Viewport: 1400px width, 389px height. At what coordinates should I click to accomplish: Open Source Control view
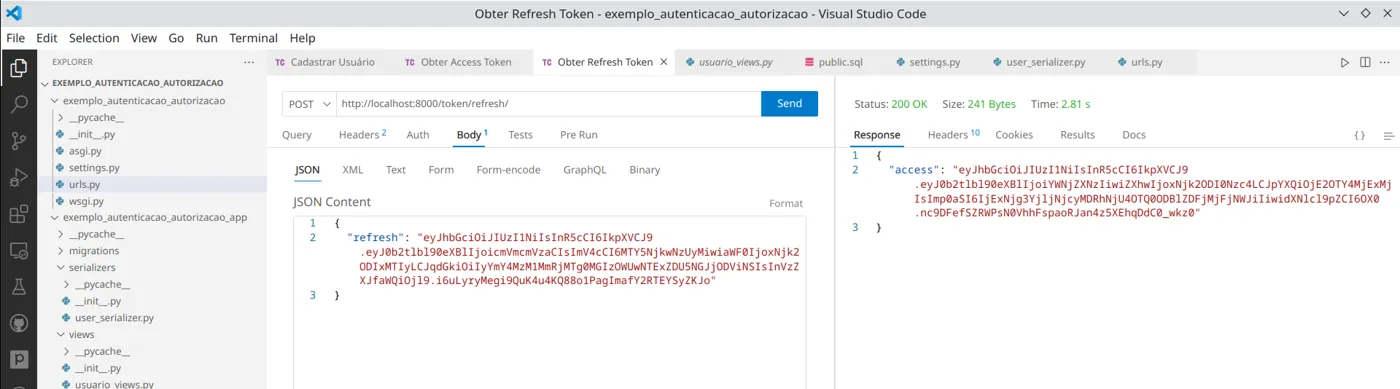point(18,141)
